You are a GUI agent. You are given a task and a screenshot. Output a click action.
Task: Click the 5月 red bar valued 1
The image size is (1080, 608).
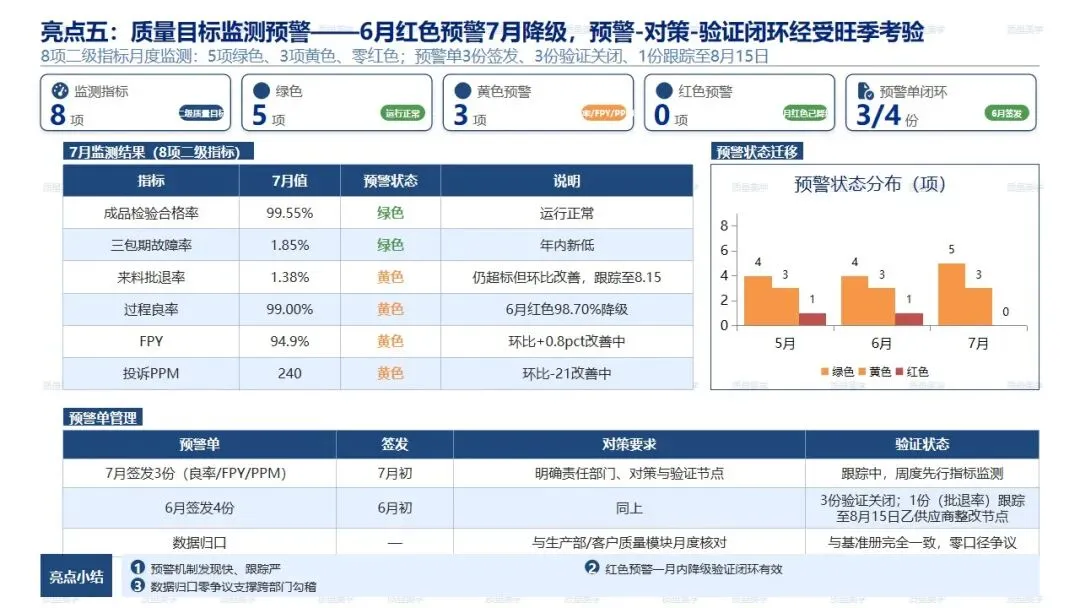[x=812, y=319]
